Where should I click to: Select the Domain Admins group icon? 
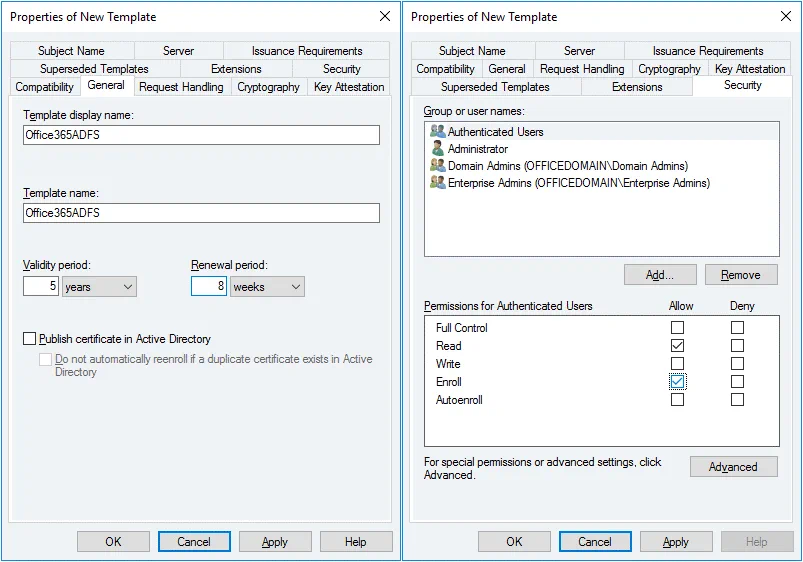pos(437,166)
